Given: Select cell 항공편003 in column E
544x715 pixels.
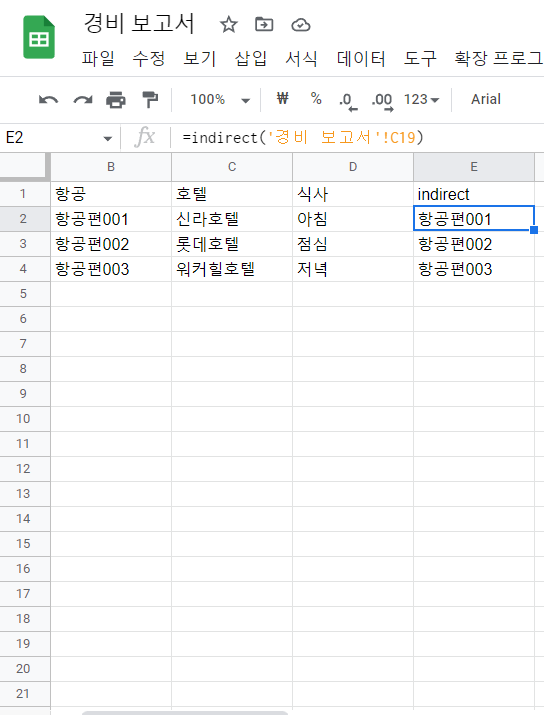Looking at the screenshot, I should pyautogui.click(x=474, y=269).
